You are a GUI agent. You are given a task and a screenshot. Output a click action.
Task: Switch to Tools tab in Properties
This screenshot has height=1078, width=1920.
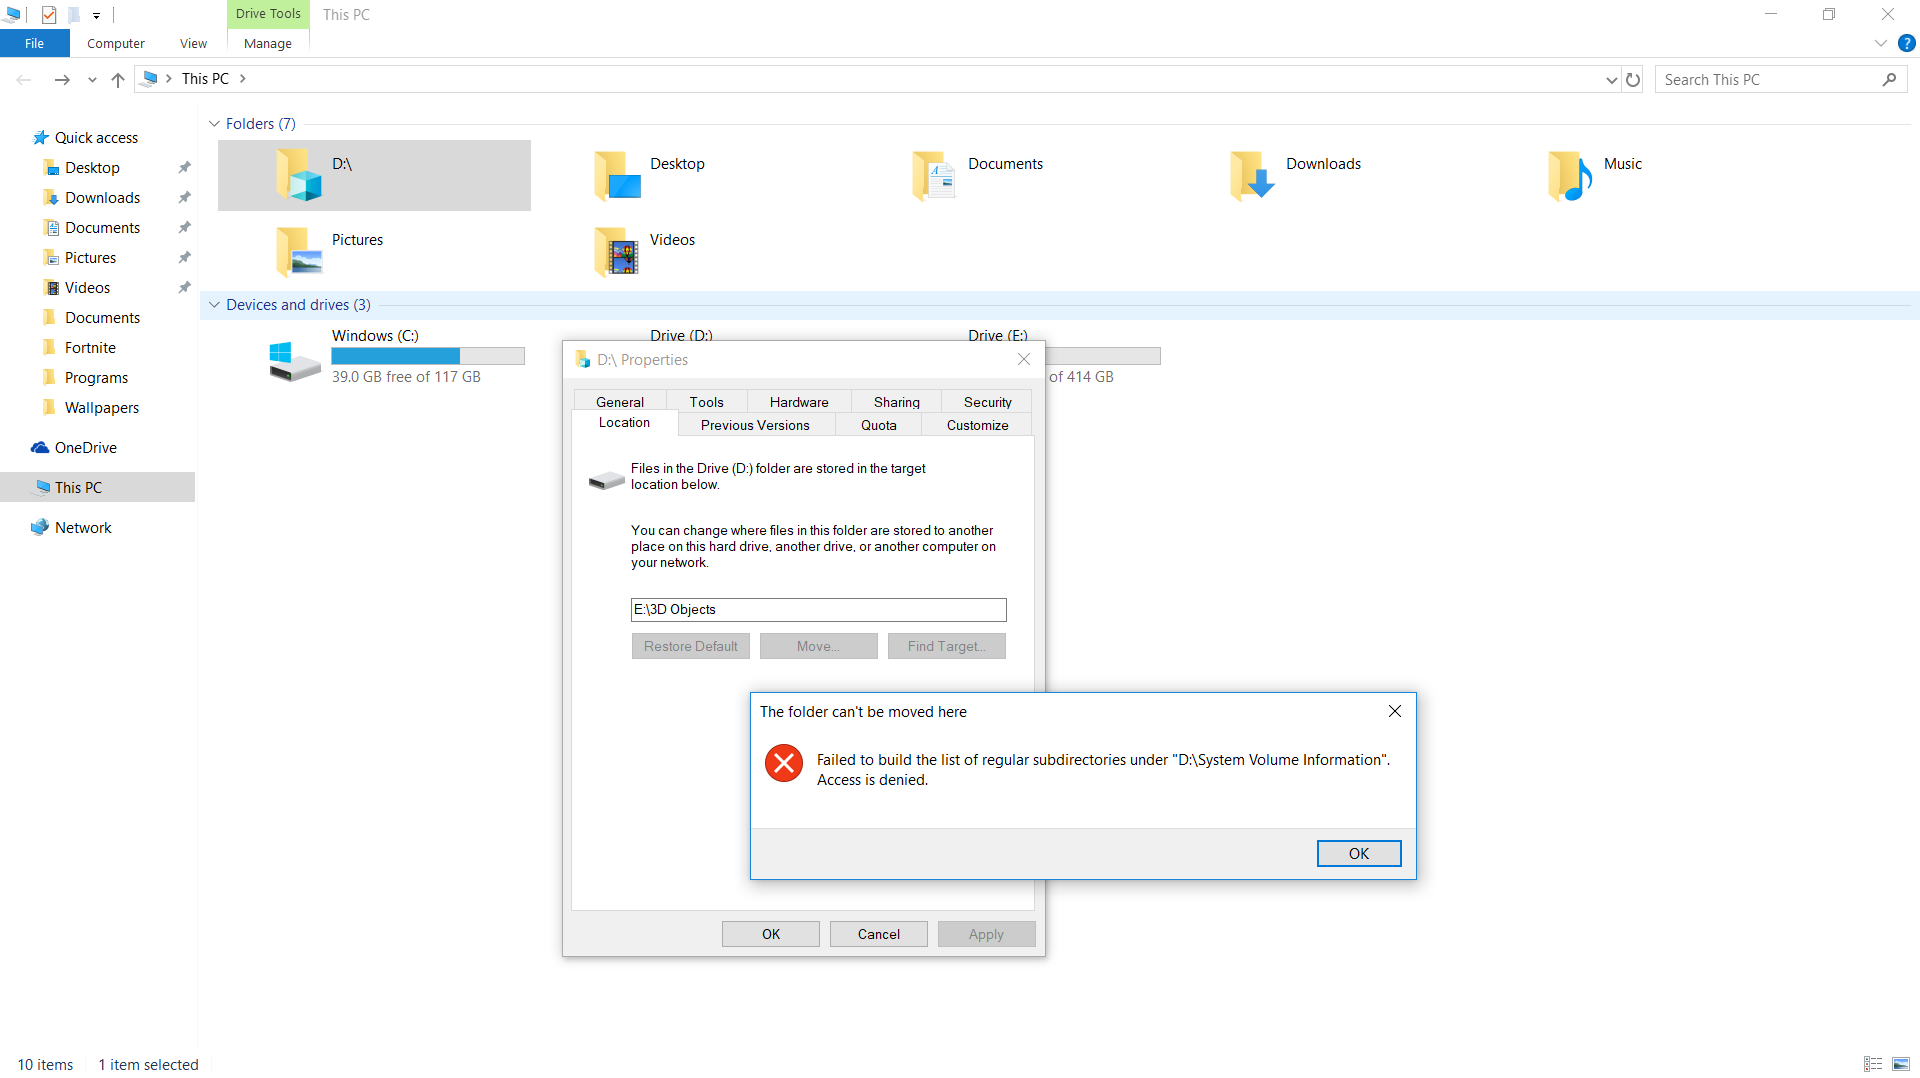click(x=706, y=402)
